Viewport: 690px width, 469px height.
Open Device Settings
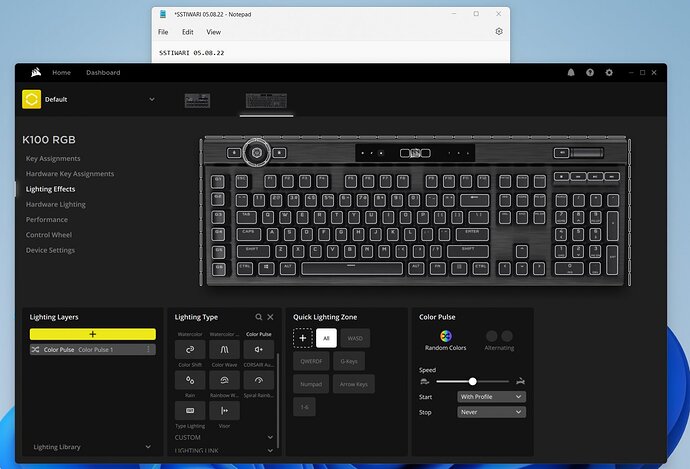point(50,250)
